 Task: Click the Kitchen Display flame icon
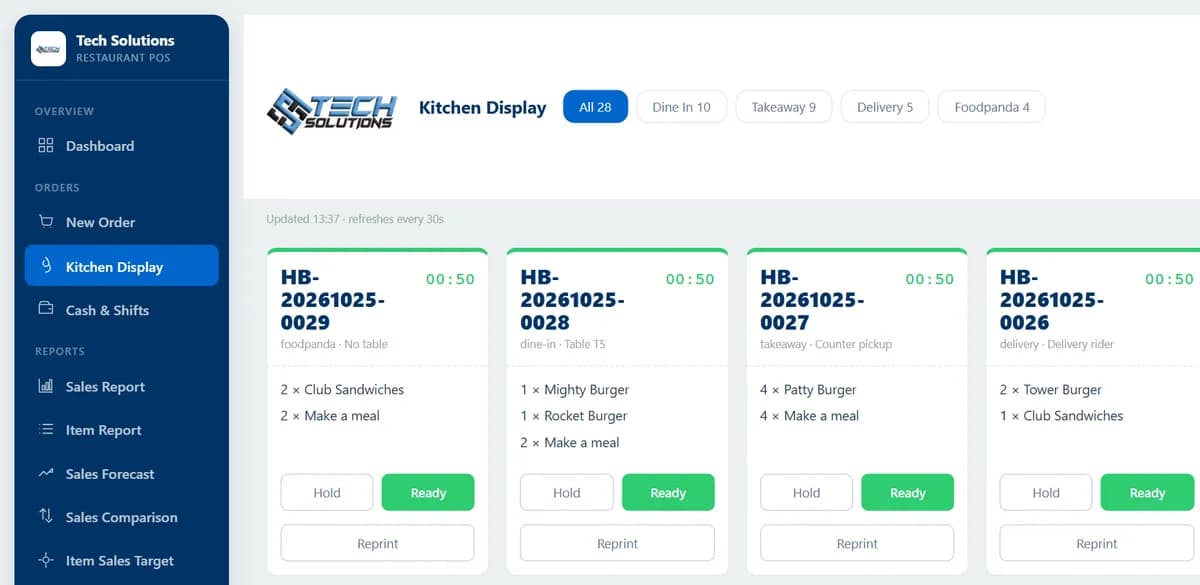tap(46, 266)
